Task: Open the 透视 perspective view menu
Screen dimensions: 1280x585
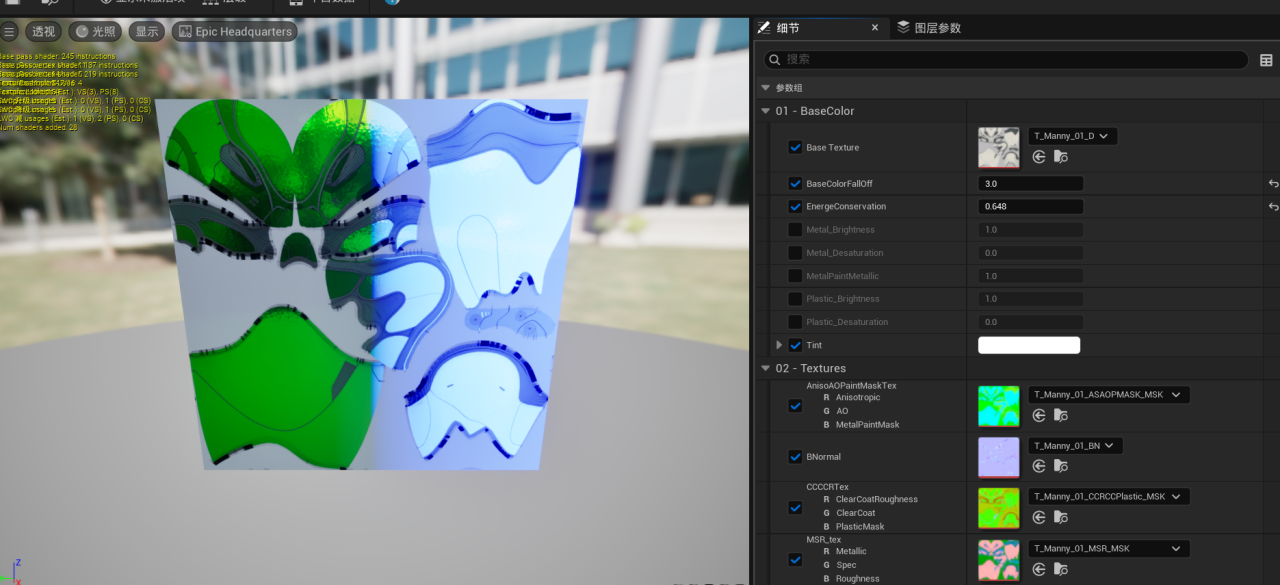Action: point(43,32)
